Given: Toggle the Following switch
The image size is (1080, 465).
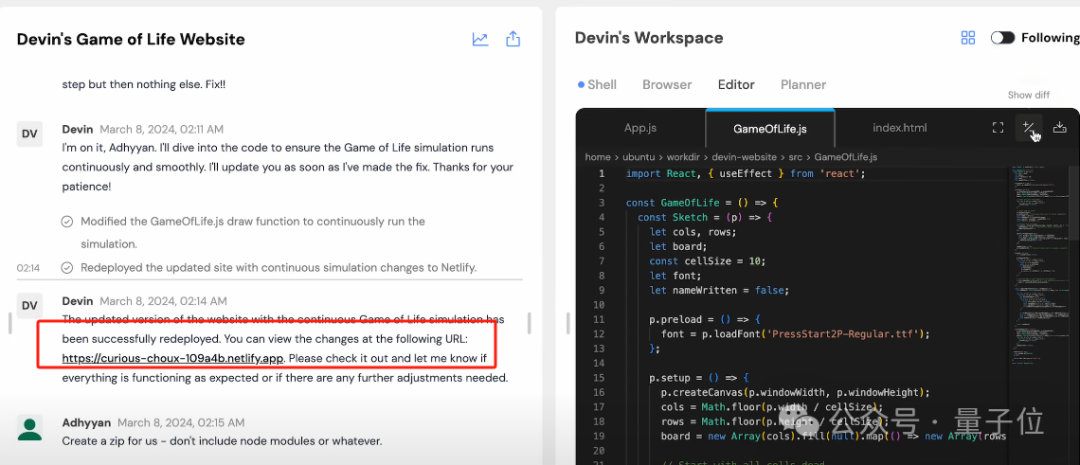Looking at the screenshot, I should click(x=1003, y=38).
